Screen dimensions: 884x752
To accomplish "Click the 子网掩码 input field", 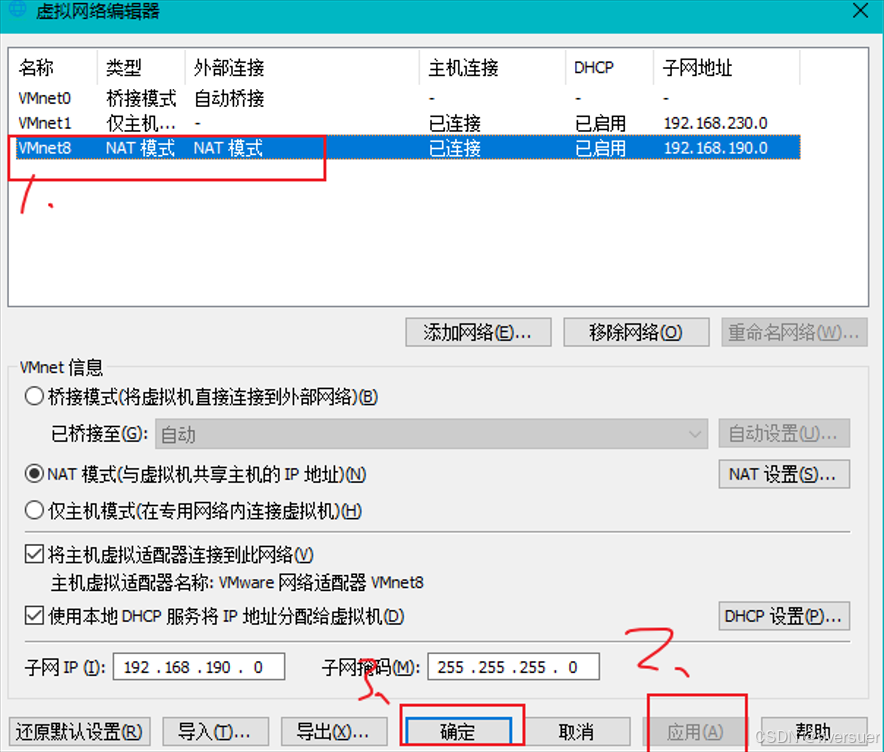I will tap(513, 667).
